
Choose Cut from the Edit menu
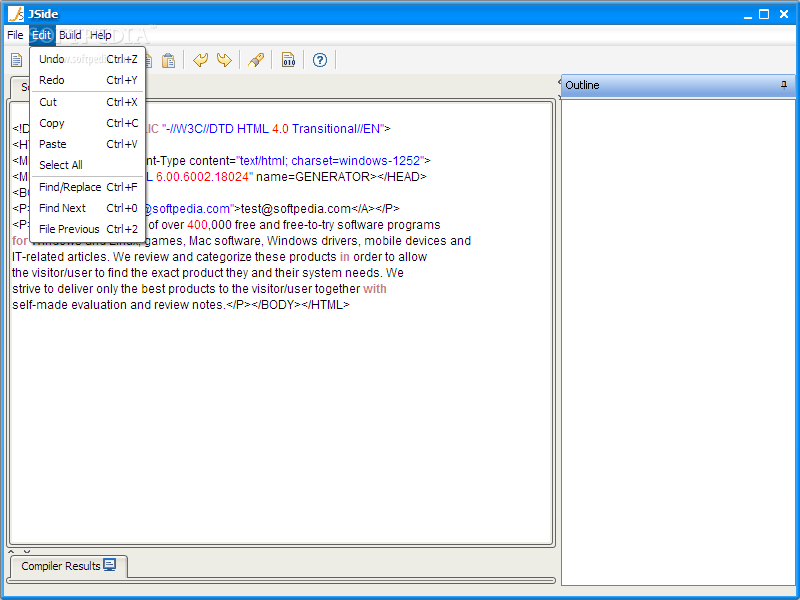coord(88,102)
